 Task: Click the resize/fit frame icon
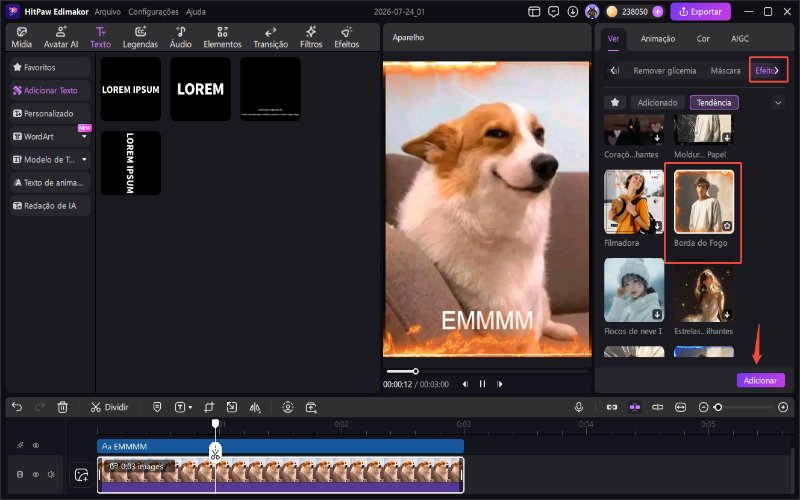[232, 407]
